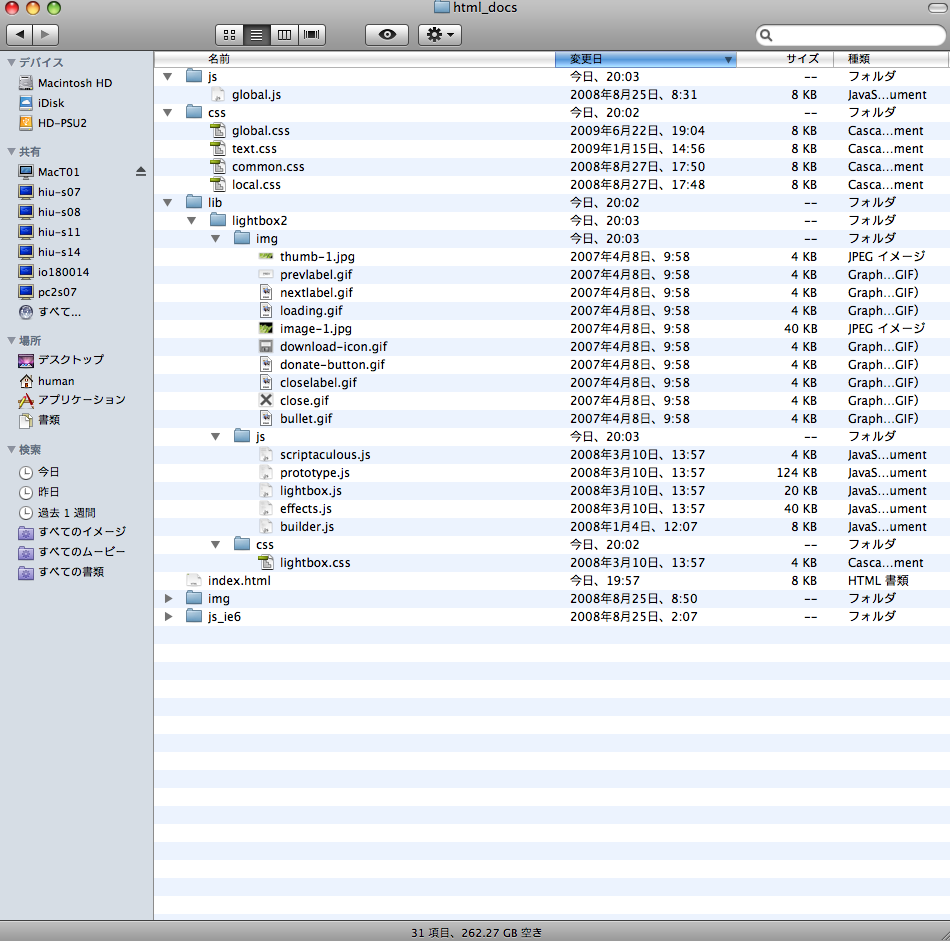Collapse the 検索 sidebar section
The width and height of the screenshot is (950, 941).
(x=11, y=450)
